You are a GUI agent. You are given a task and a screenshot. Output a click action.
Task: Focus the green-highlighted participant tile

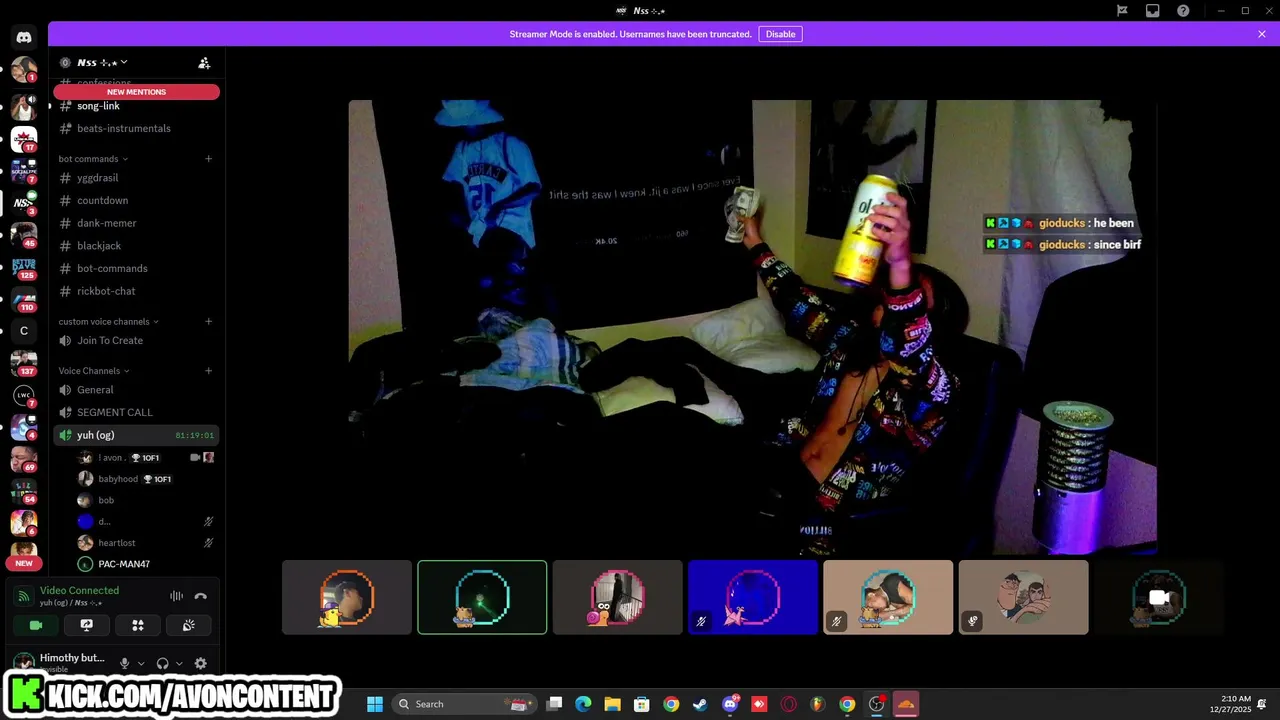(482, 597)
